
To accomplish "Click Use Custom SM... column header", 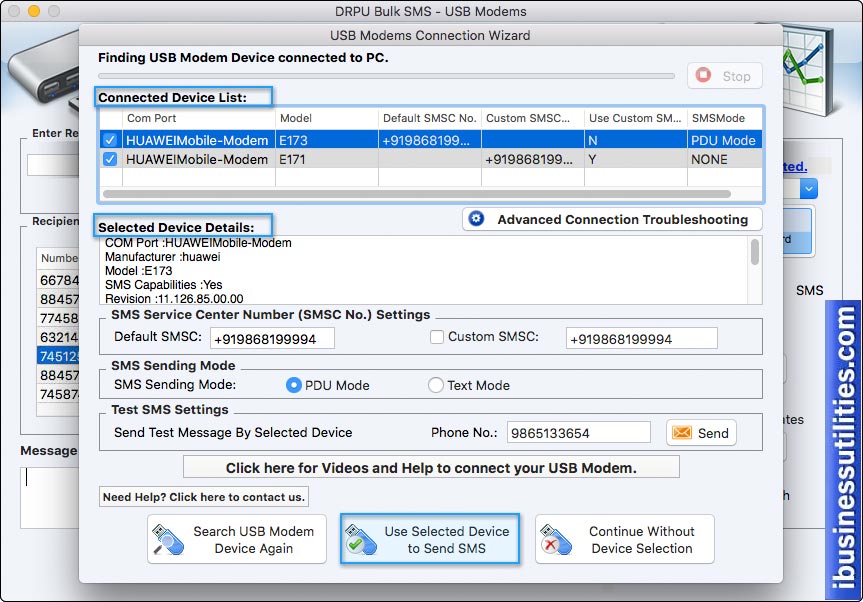I will point(636,118).
